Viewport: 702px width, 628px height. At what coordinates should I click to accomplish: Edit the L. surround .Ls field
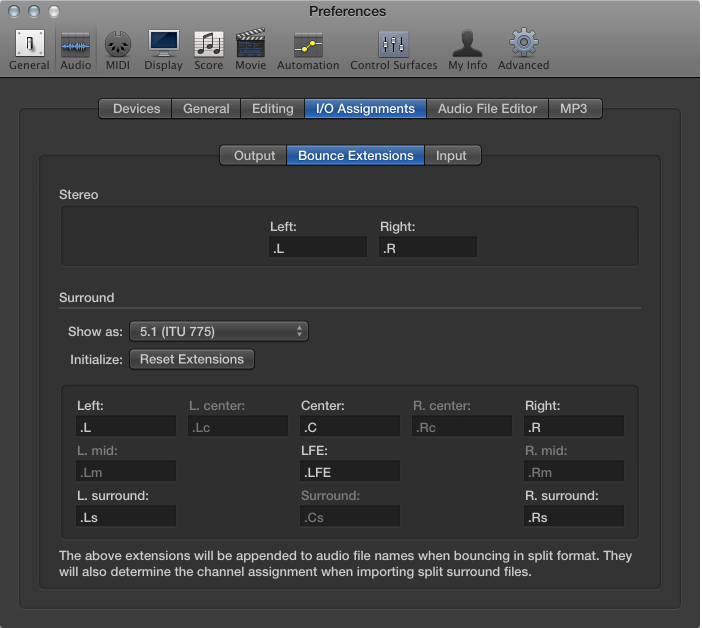(126, 517)
